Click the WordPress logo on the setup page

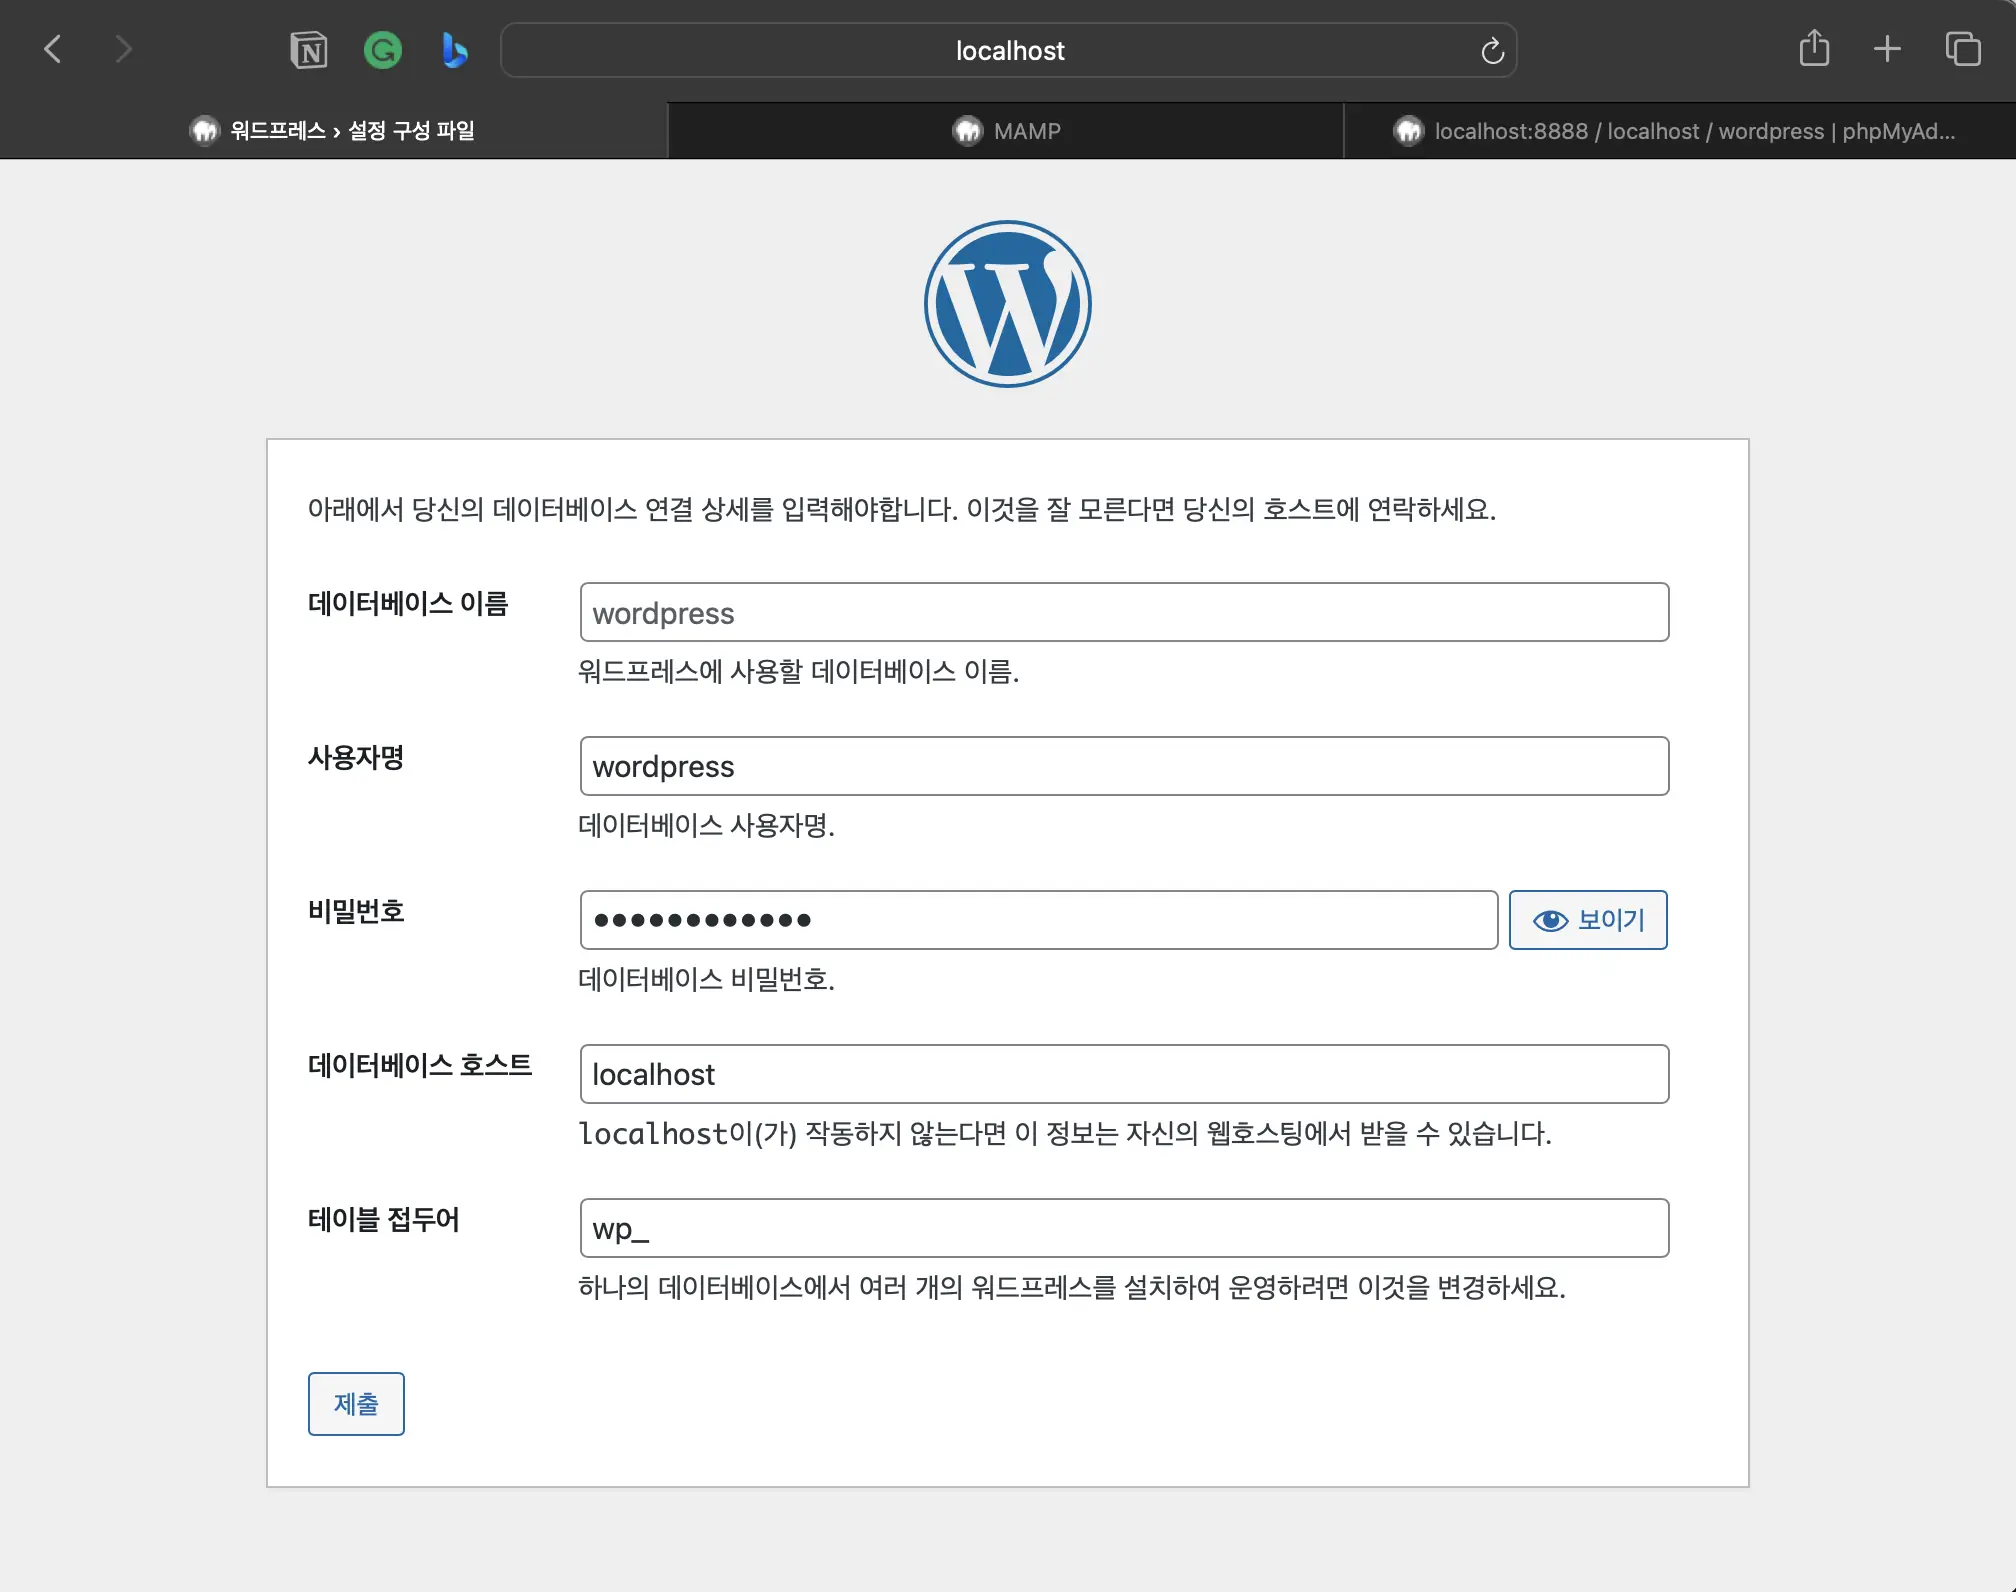pyautogui.click(x=1007, y=303)
